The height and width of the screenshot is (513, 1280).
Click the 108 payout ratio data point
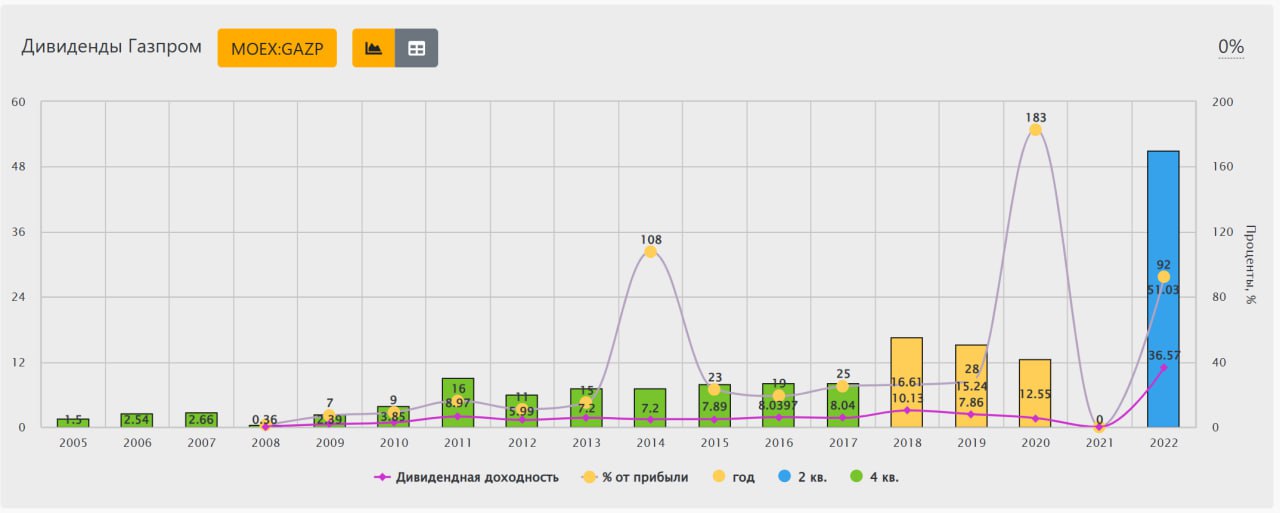tap(650, 252)
